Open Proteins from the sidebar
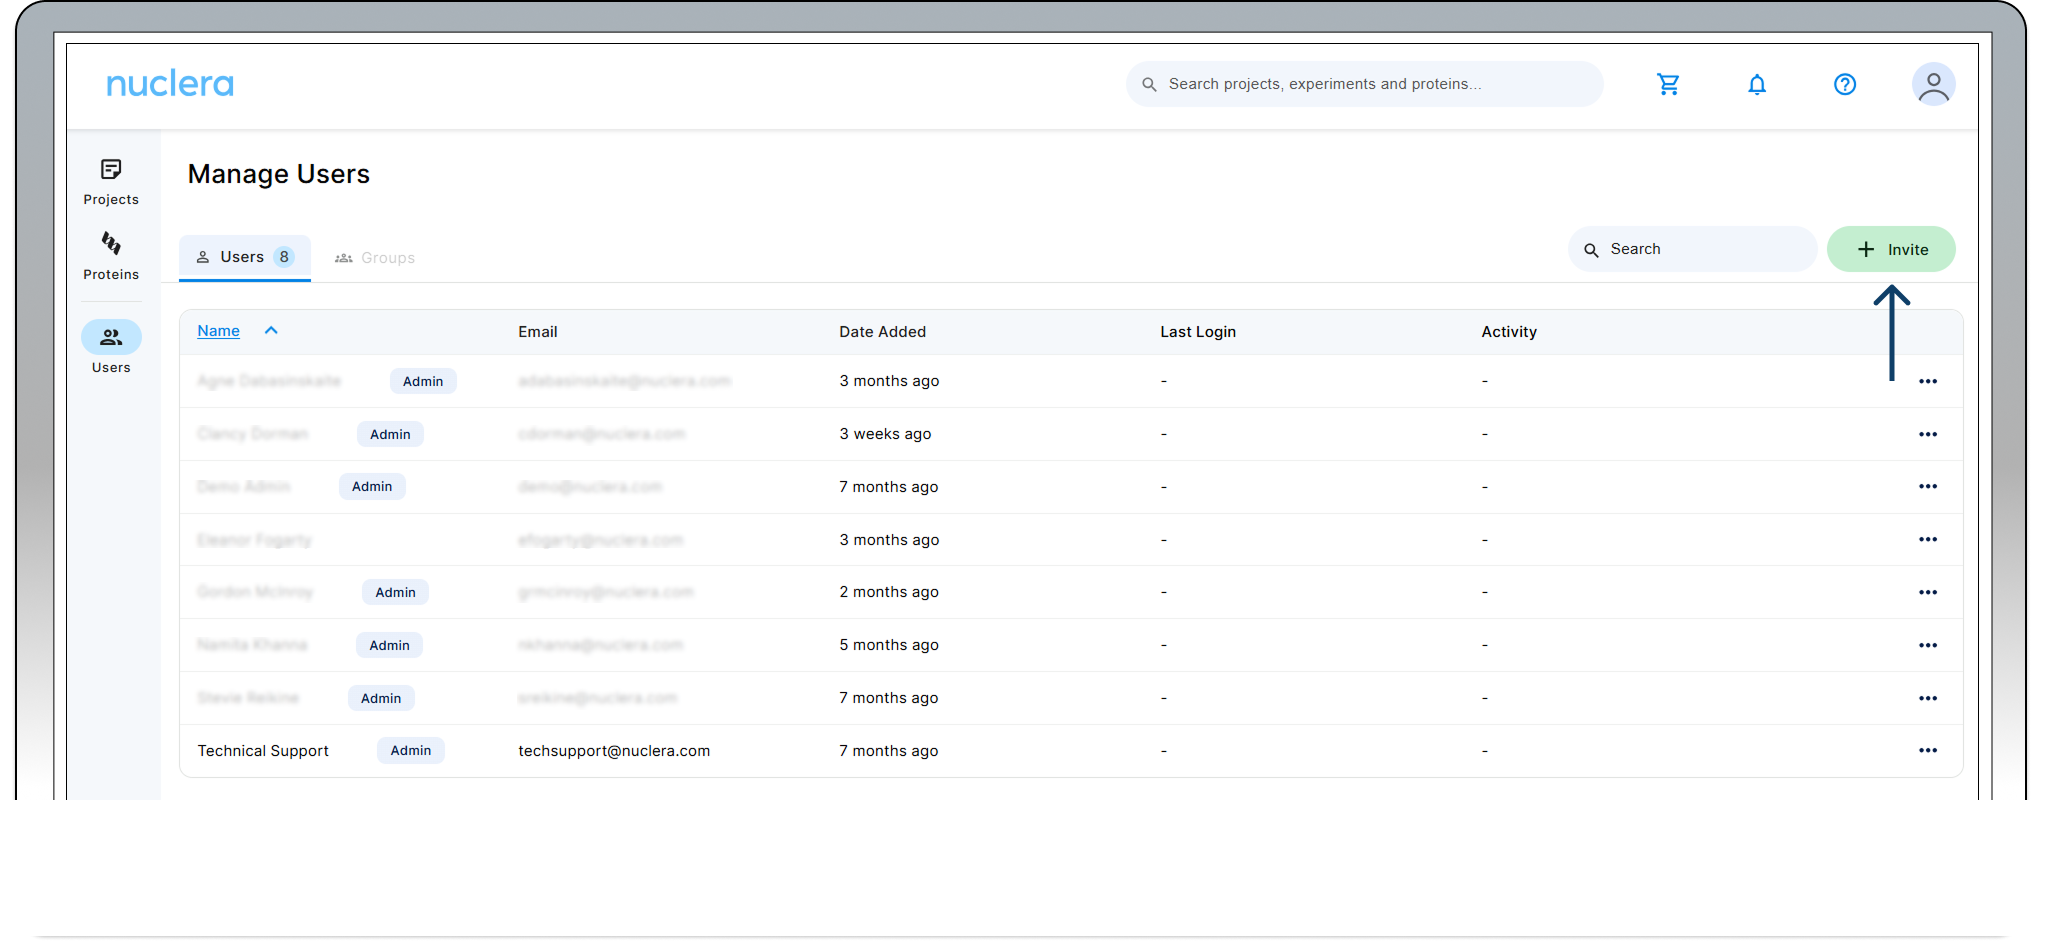The width and height of the screenshot is (2046, 942). [111, 256]
